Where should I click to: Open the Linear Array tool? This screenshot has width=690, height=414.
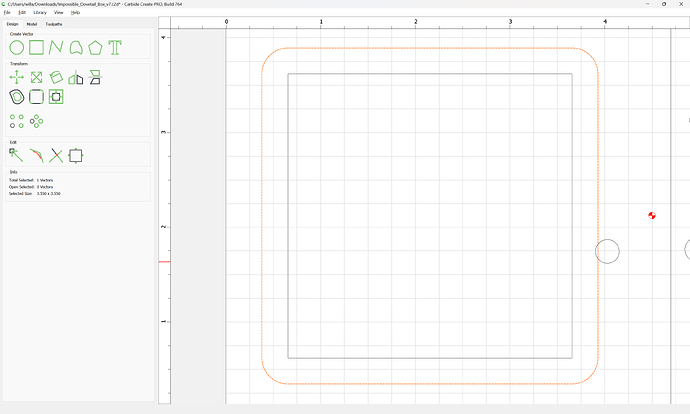click(x=17, y=121)
